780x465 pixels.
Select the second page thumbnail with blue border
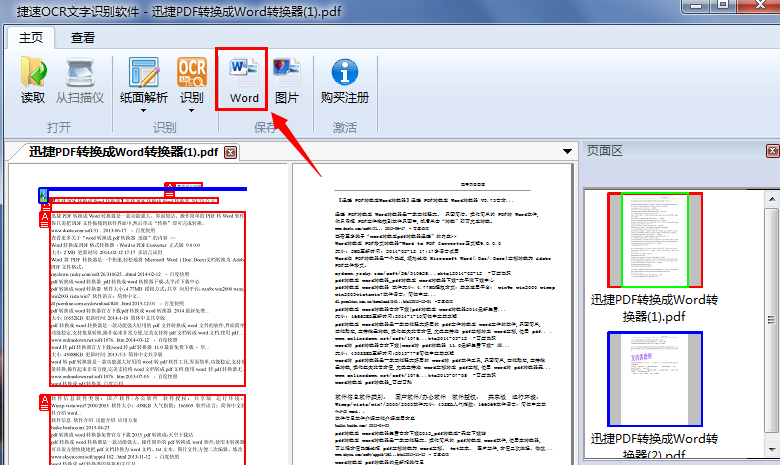[x=654, y=379]
